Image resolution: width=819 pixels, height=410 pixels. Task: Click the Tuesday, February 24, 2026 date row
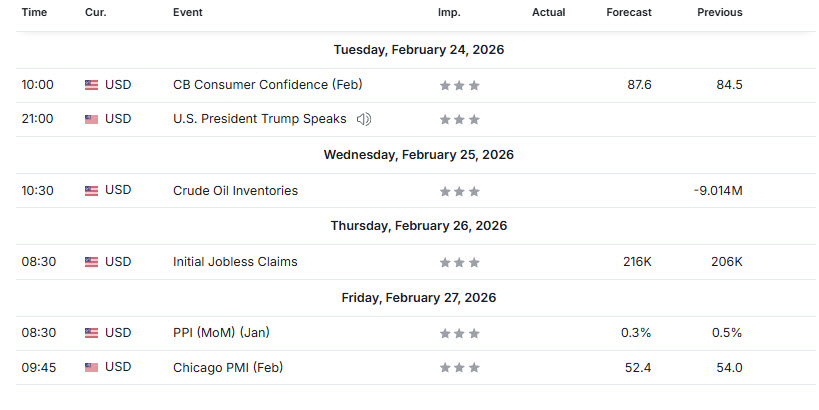tap(419, 49)
